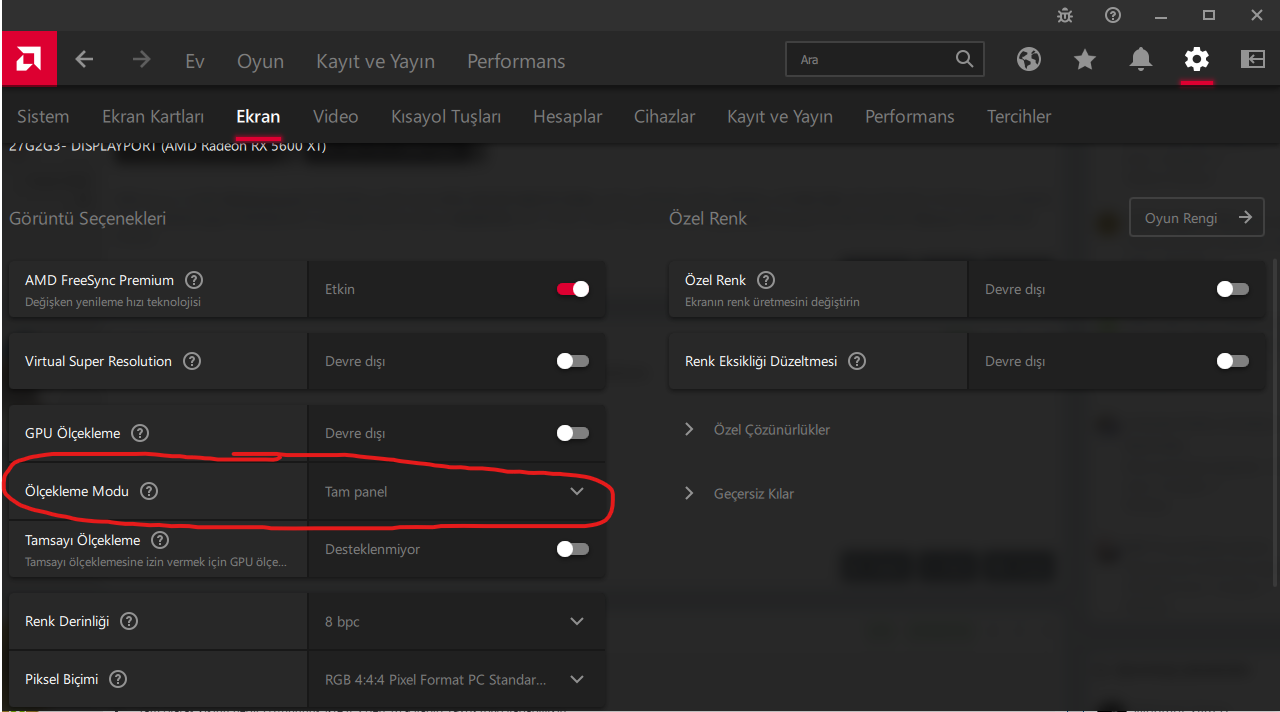Image resolution: width=1280 pixels, height=712 pixels.
Task: Enable Özel Renk toggle
Action: (x=1233, y=289)
